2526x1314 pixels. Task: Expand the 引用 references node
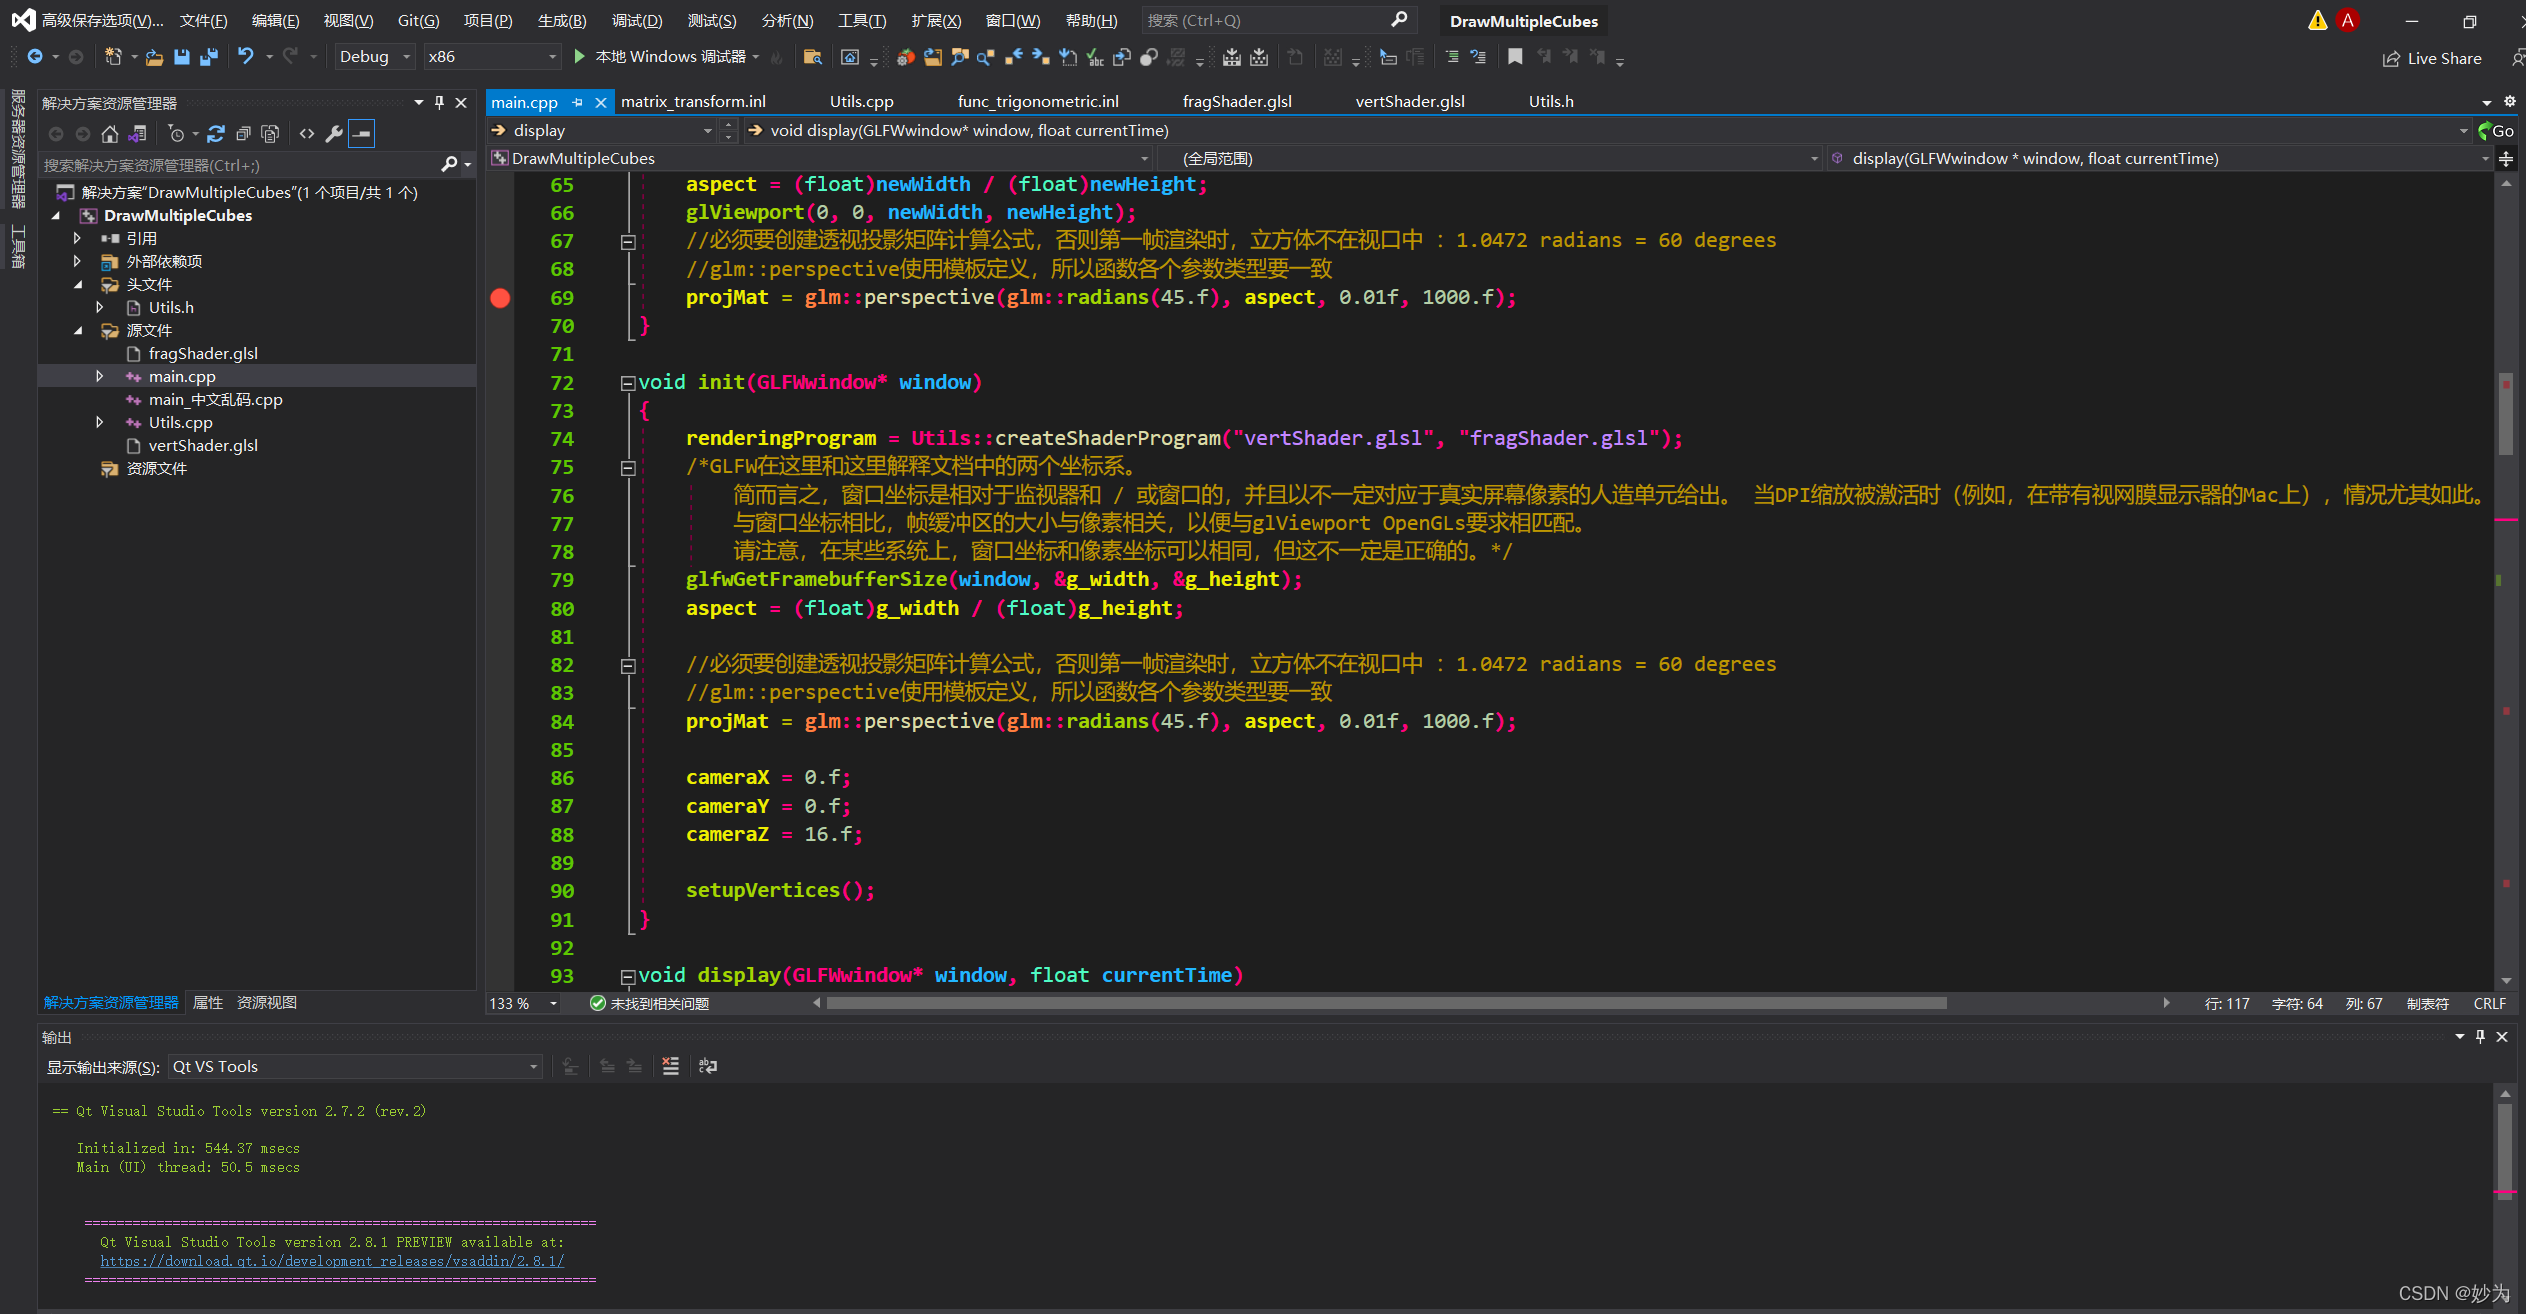coord(77,239)
